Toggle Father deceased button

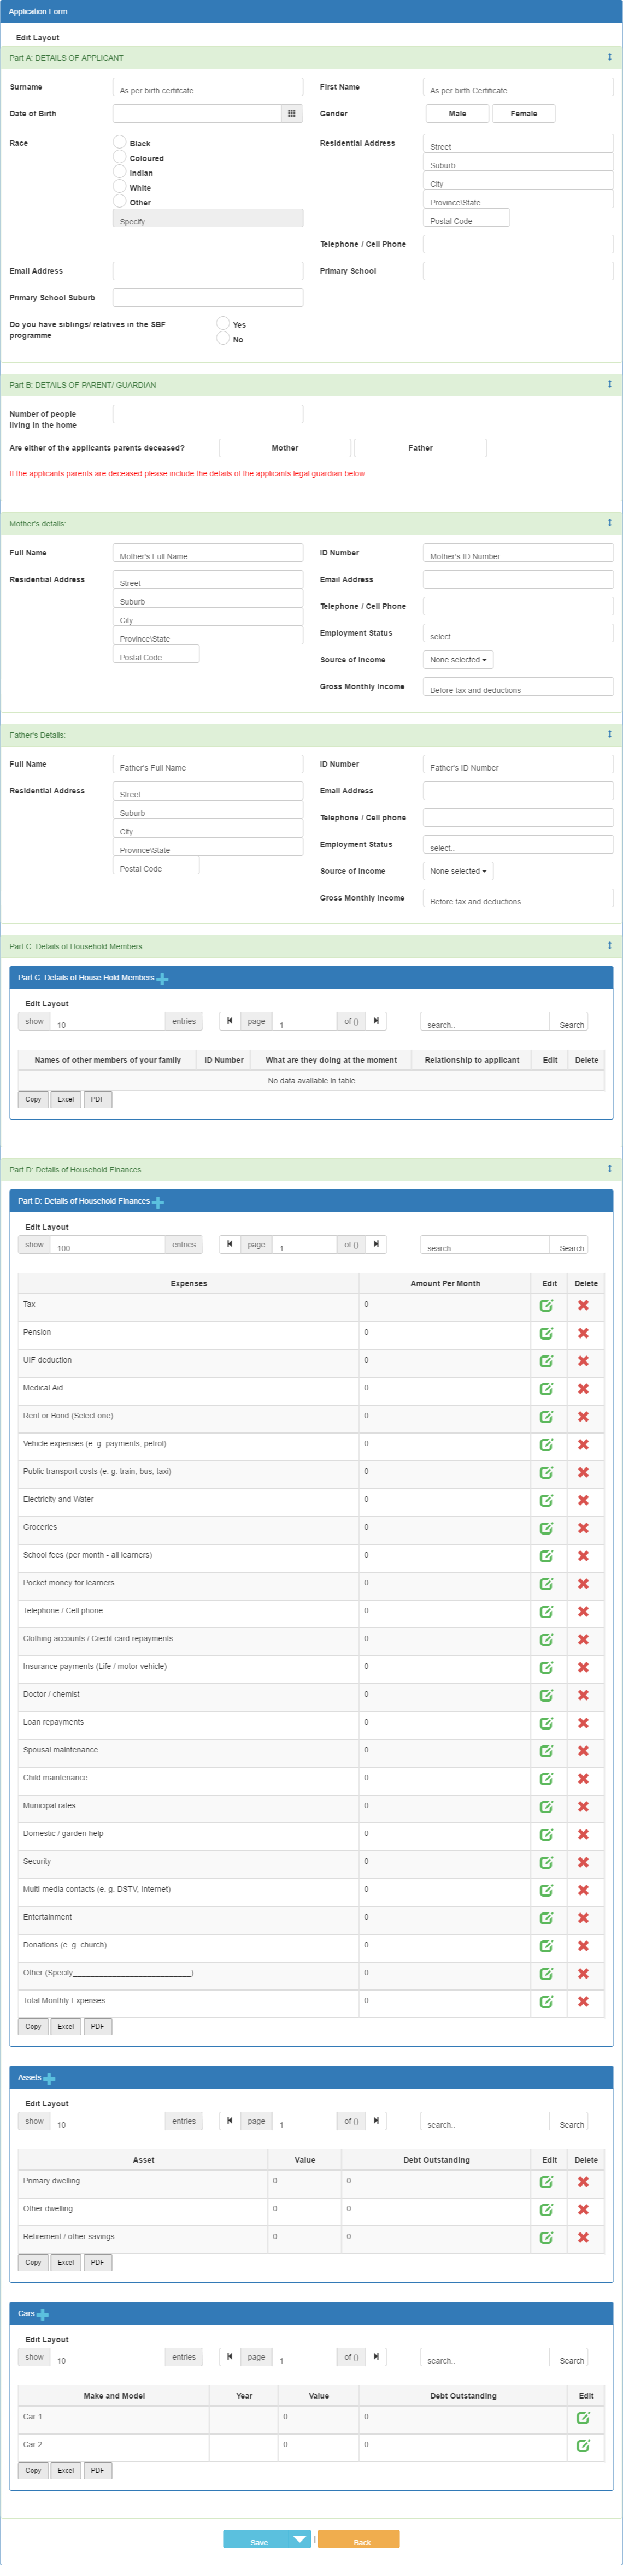pos(421,448)
